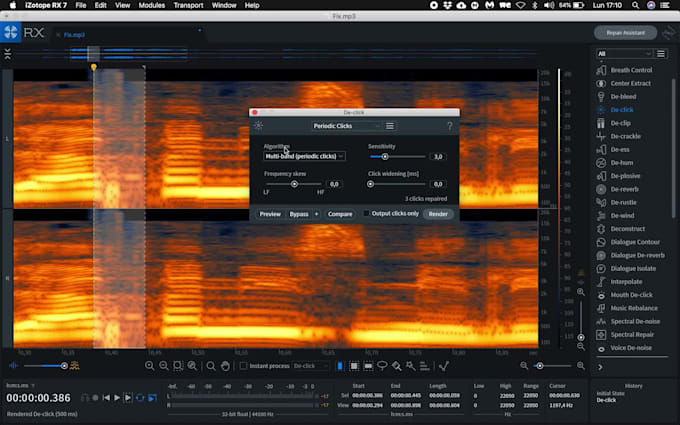
Task: Enable Instant process checkbox
Action: pyautogui.click(x=243, y=366)
